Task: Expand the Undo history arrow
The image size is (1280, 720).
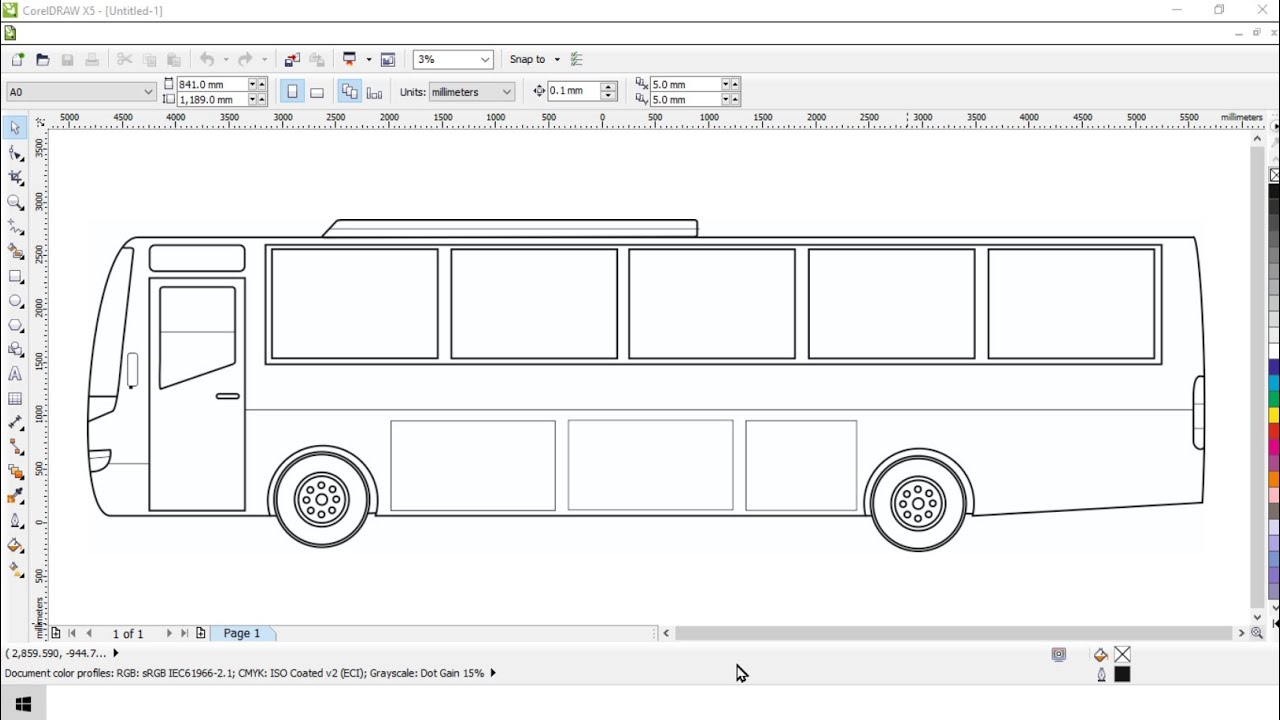Action: [x=226, y=60]
